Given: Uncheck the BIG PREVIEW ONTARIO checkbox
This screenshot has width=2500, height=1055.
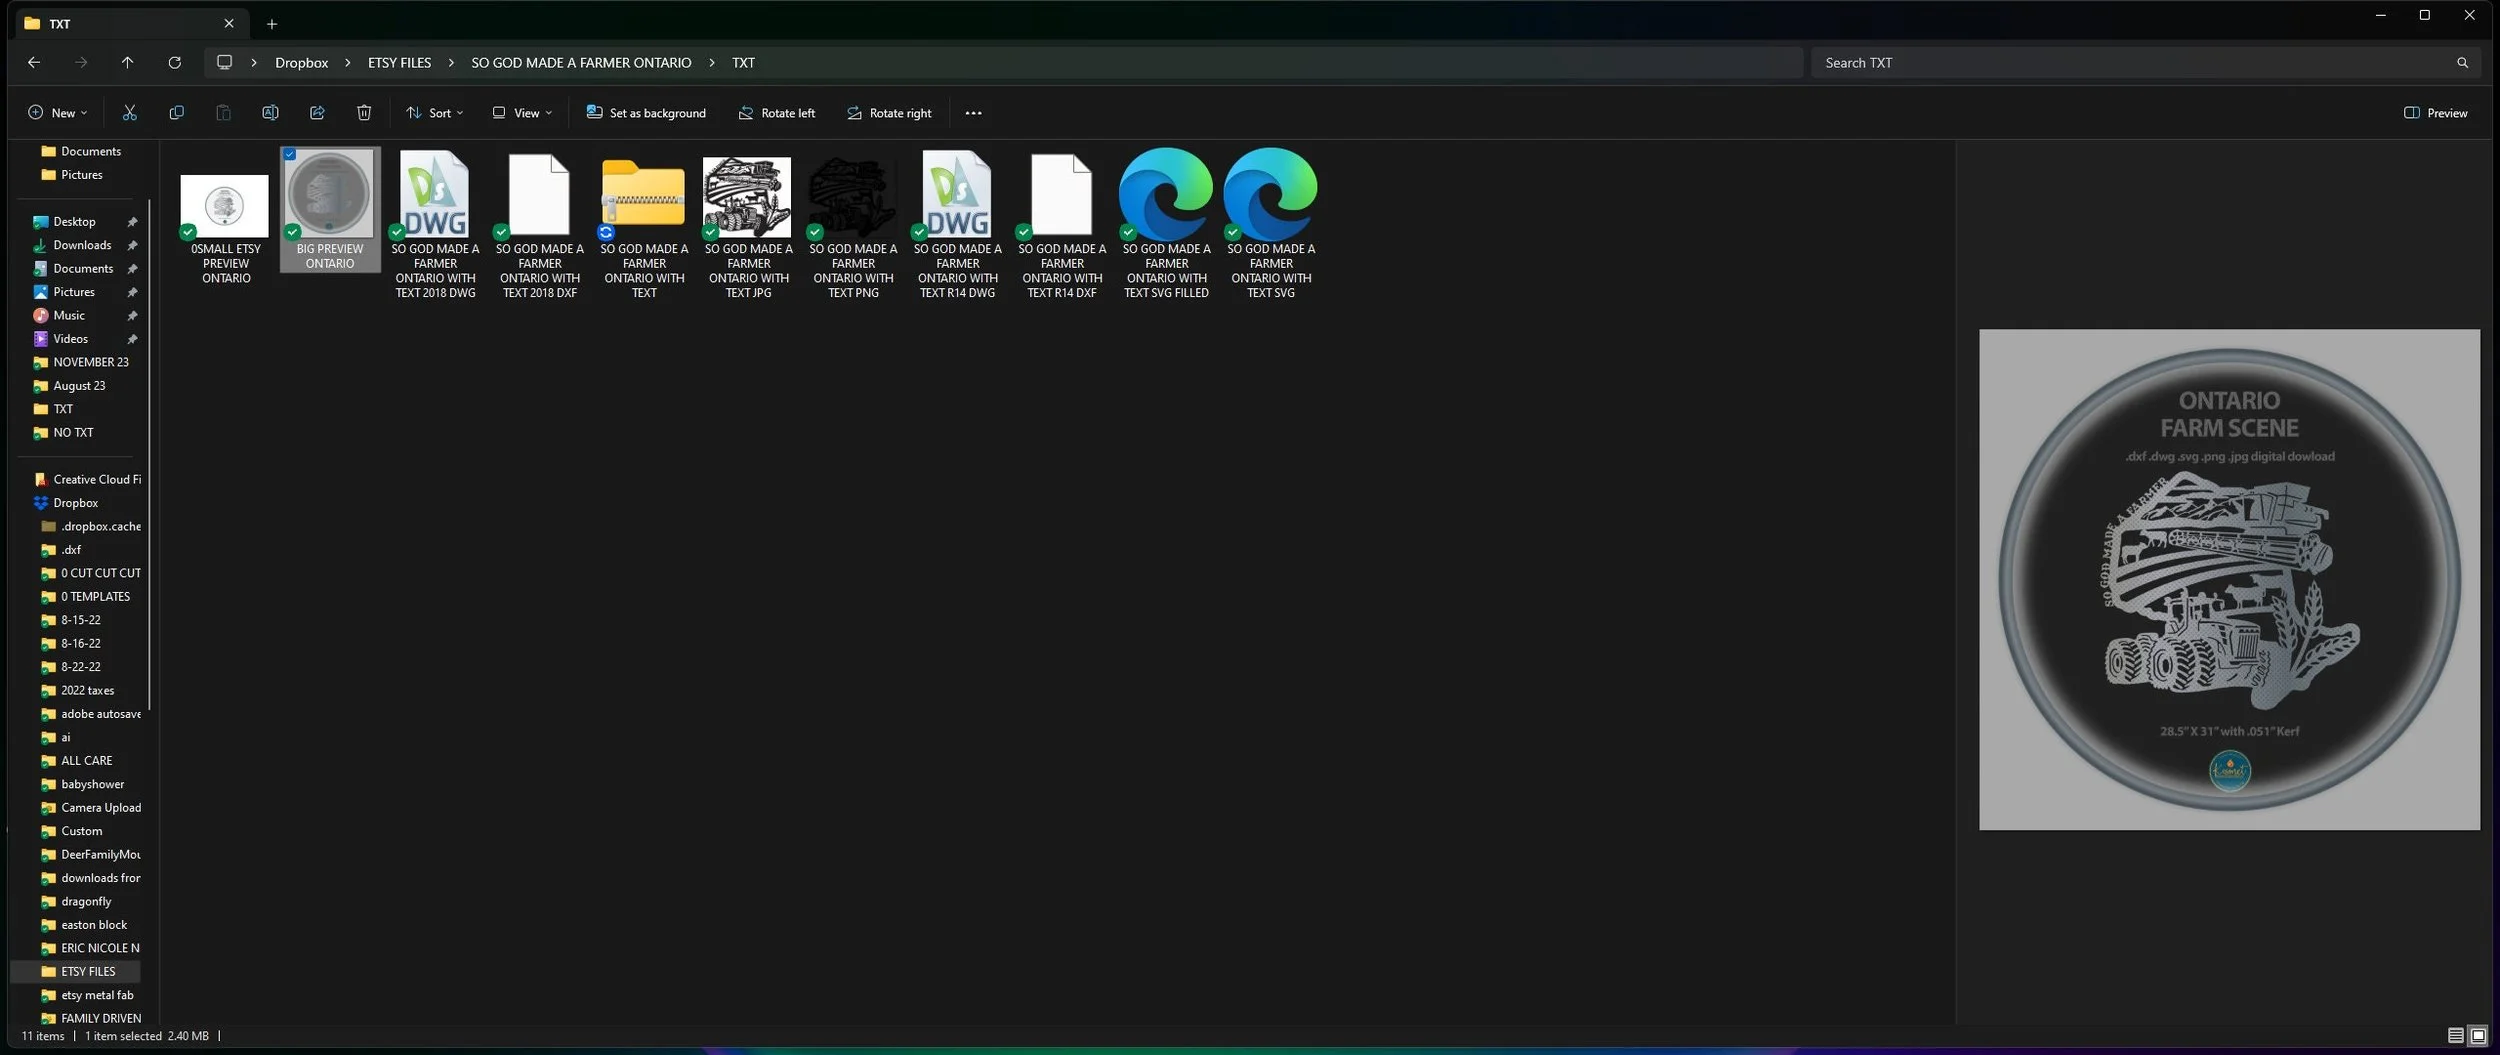Looking at the screenshot, I should 289,154.
